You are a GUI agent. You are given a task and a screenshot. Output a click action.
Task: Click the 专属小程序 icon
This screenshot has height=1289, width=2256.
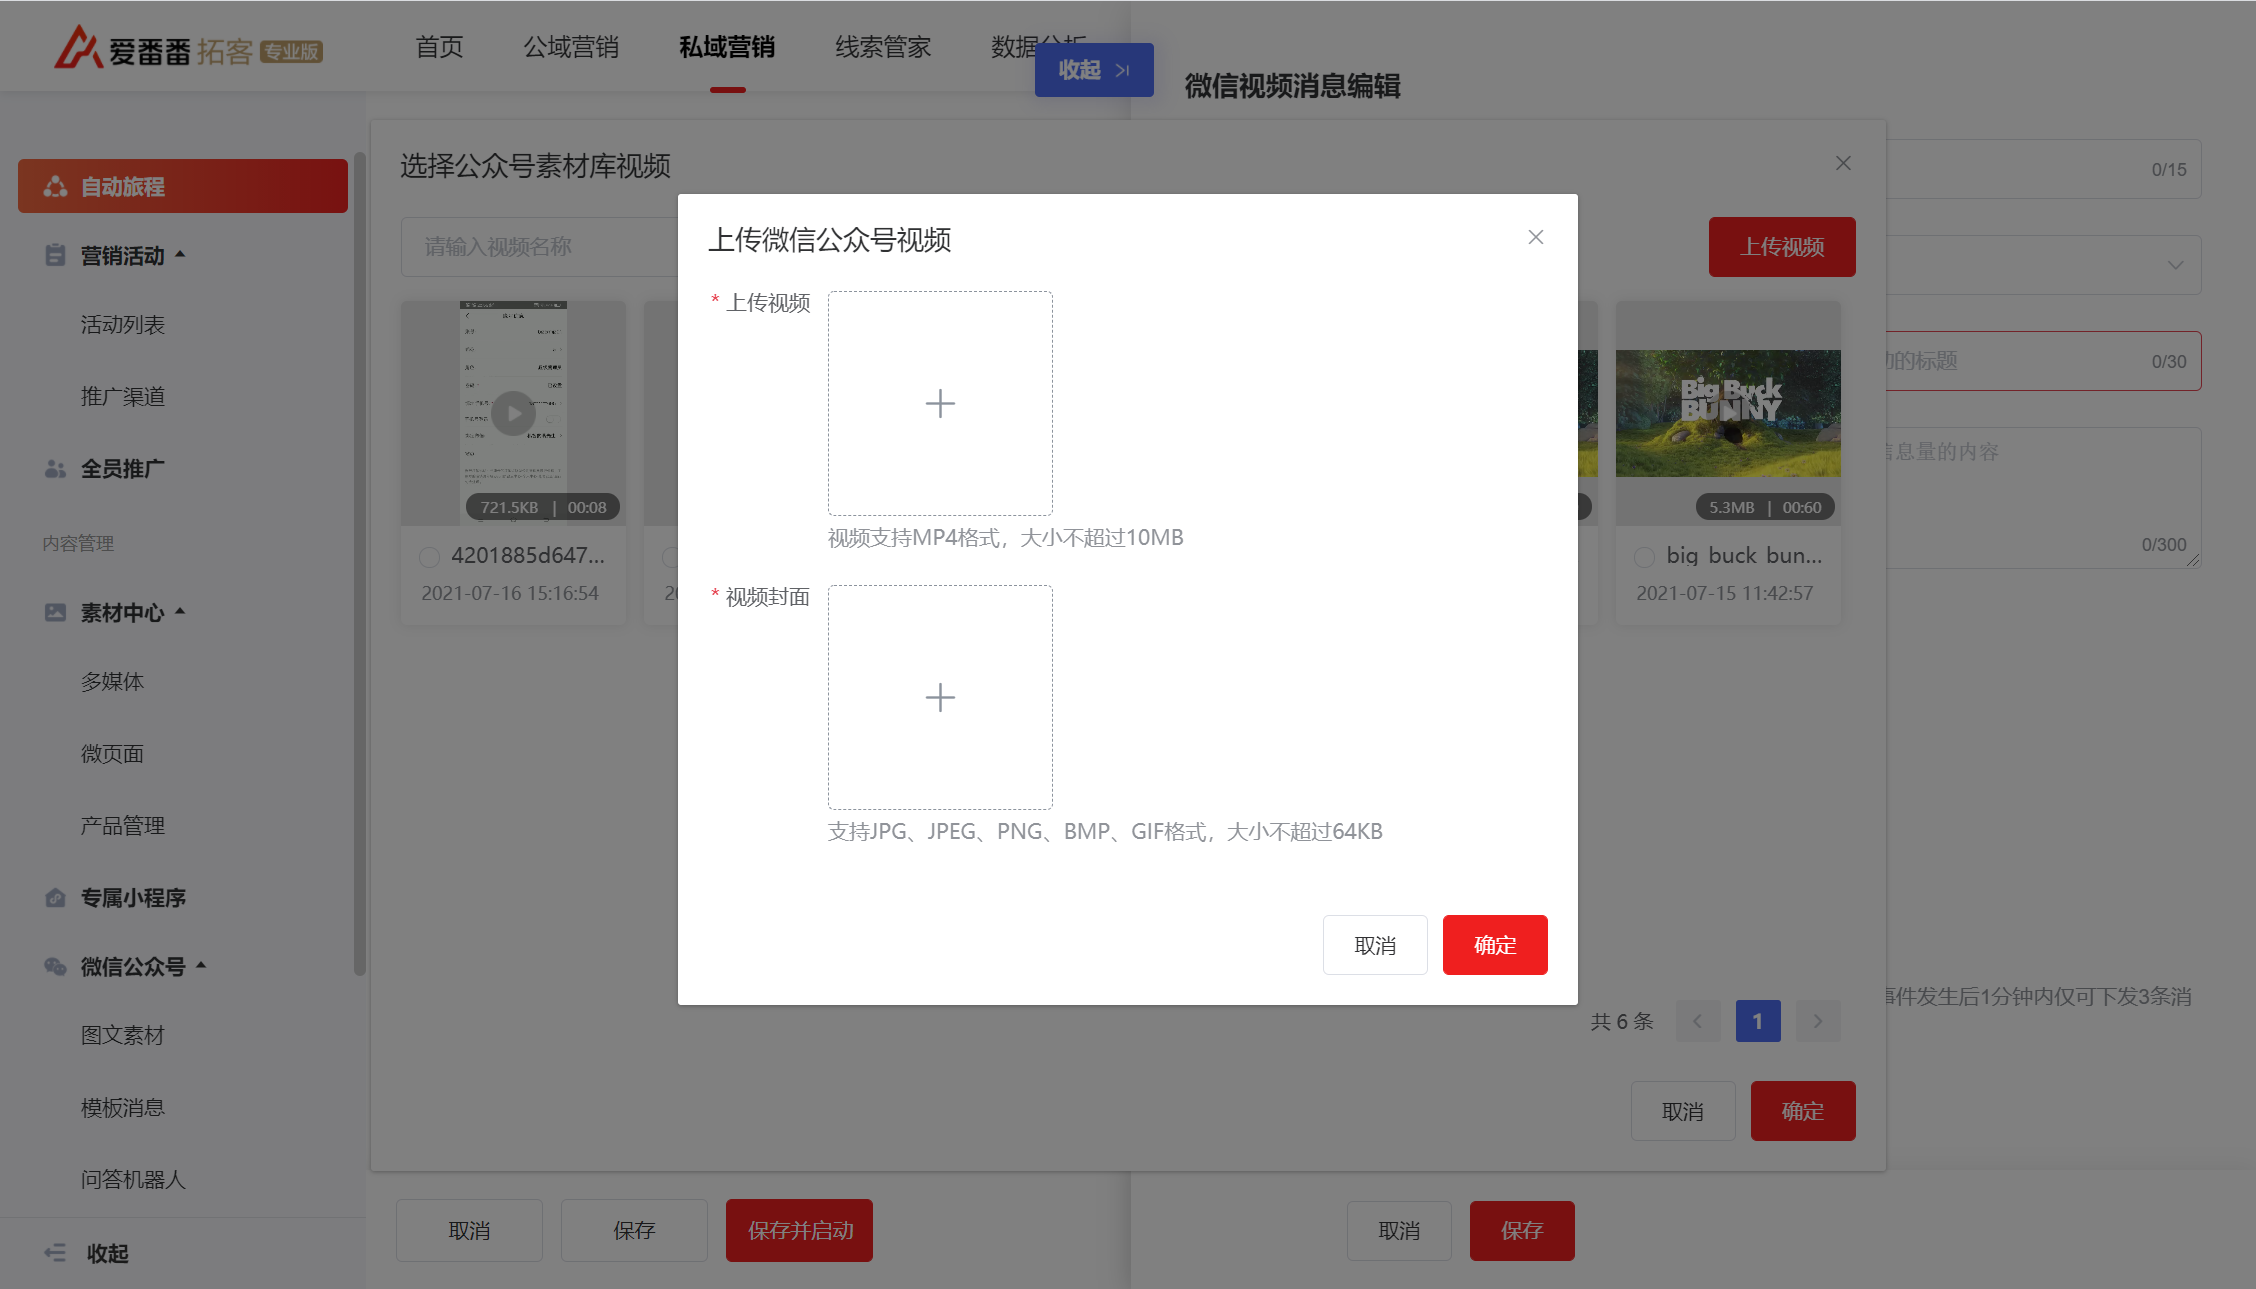[x=56, y=898]
